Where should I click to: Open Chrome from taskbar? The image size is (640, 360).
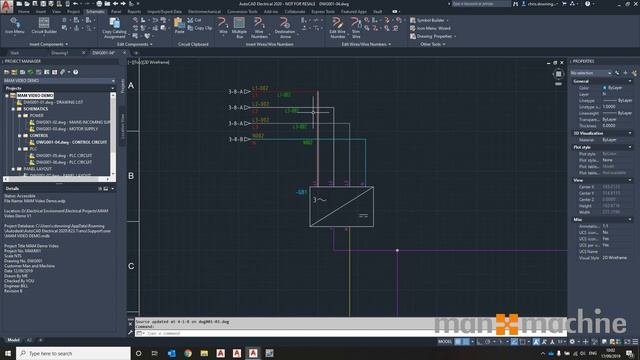tap(188, 353)
